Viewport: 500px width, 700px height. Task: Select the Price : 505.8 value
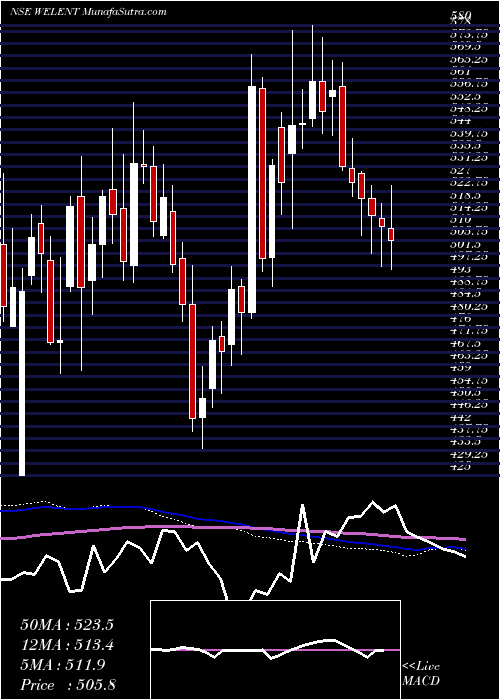68,685
